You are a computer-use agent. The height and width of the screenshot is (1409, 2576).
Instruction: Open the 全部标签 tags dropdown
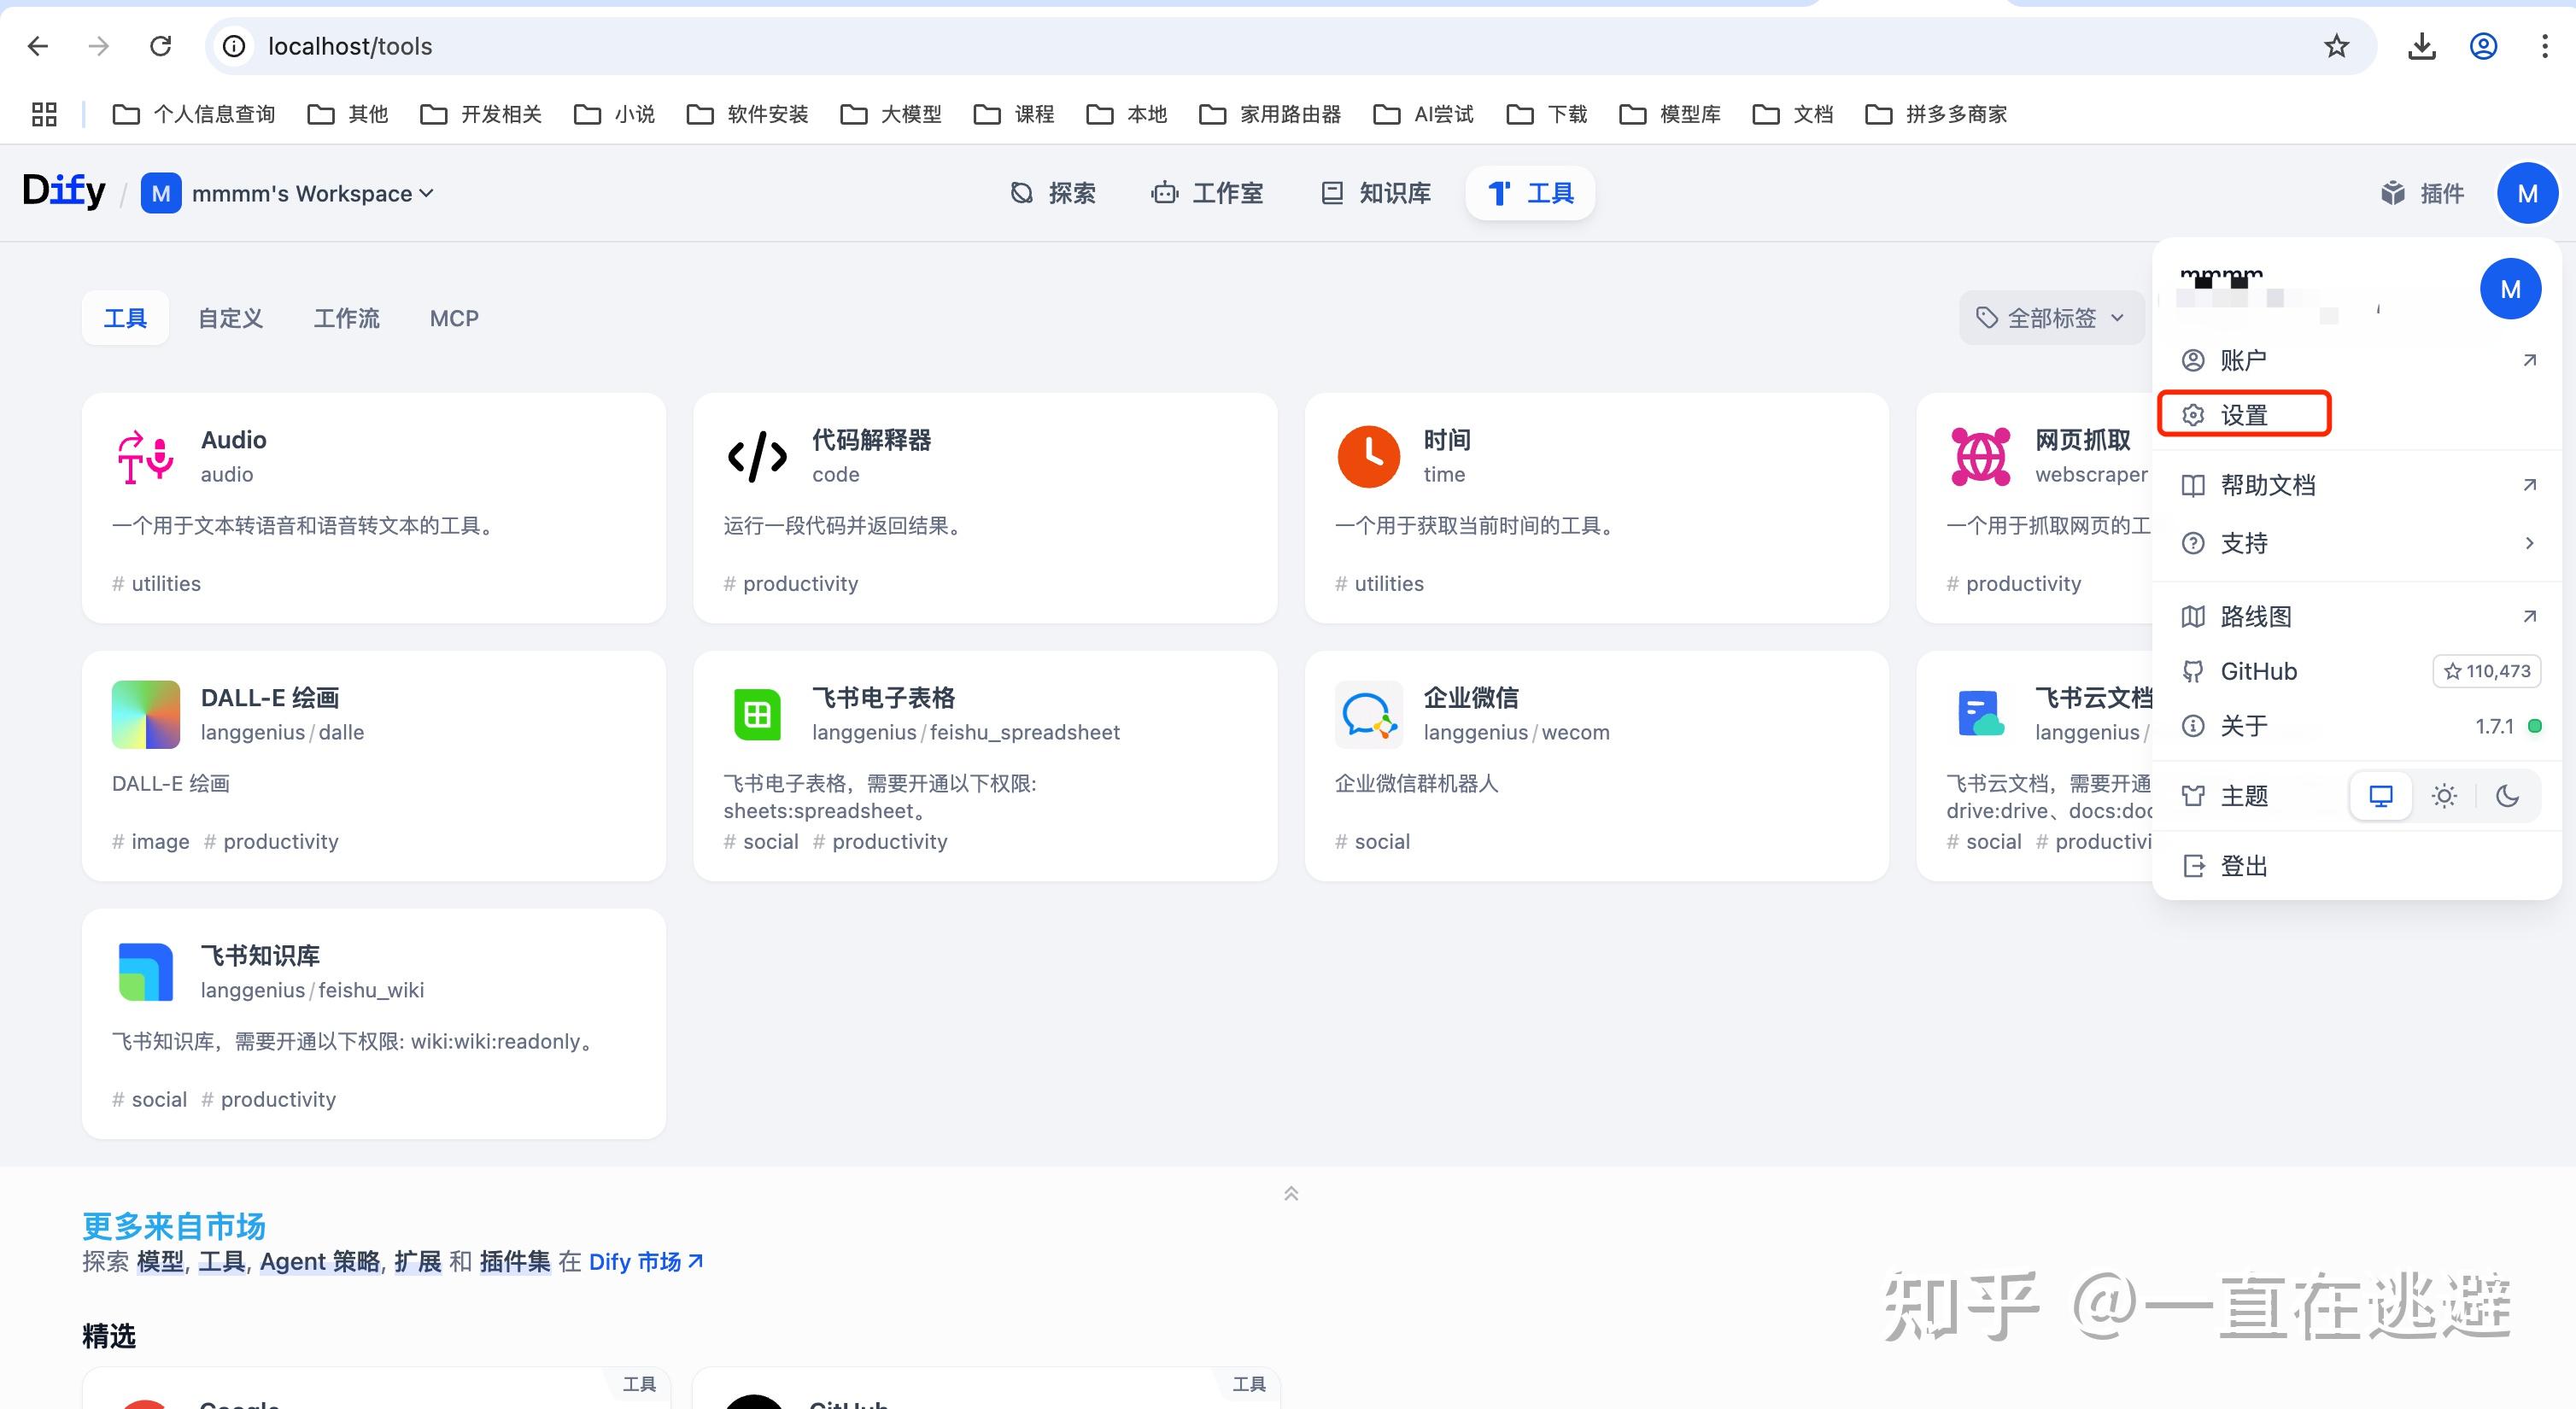pyautogui.click(x=2050, y=317)
